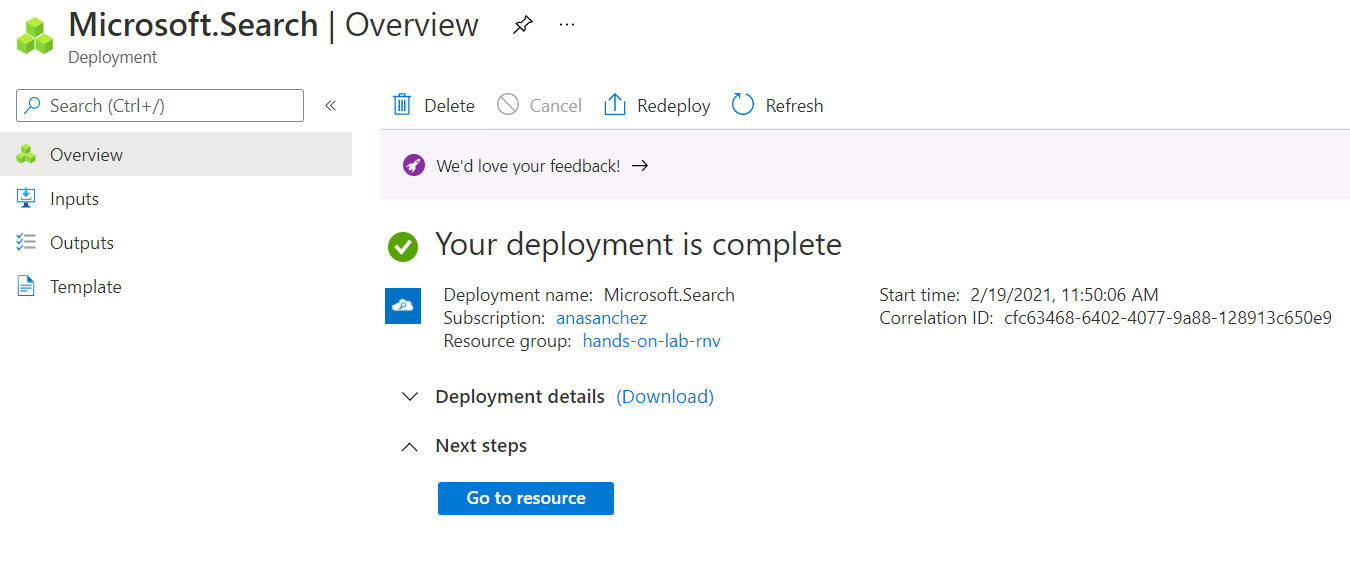This screenshot has width=1350, height=584.
Task: Open the Overview menu item
Action: point(176,155)
